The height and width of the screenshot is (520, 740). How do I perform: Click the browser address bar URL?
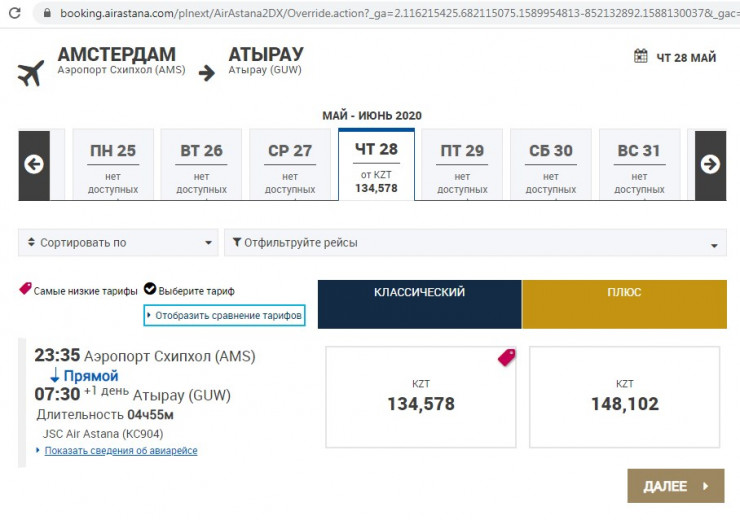click(390, 13)
